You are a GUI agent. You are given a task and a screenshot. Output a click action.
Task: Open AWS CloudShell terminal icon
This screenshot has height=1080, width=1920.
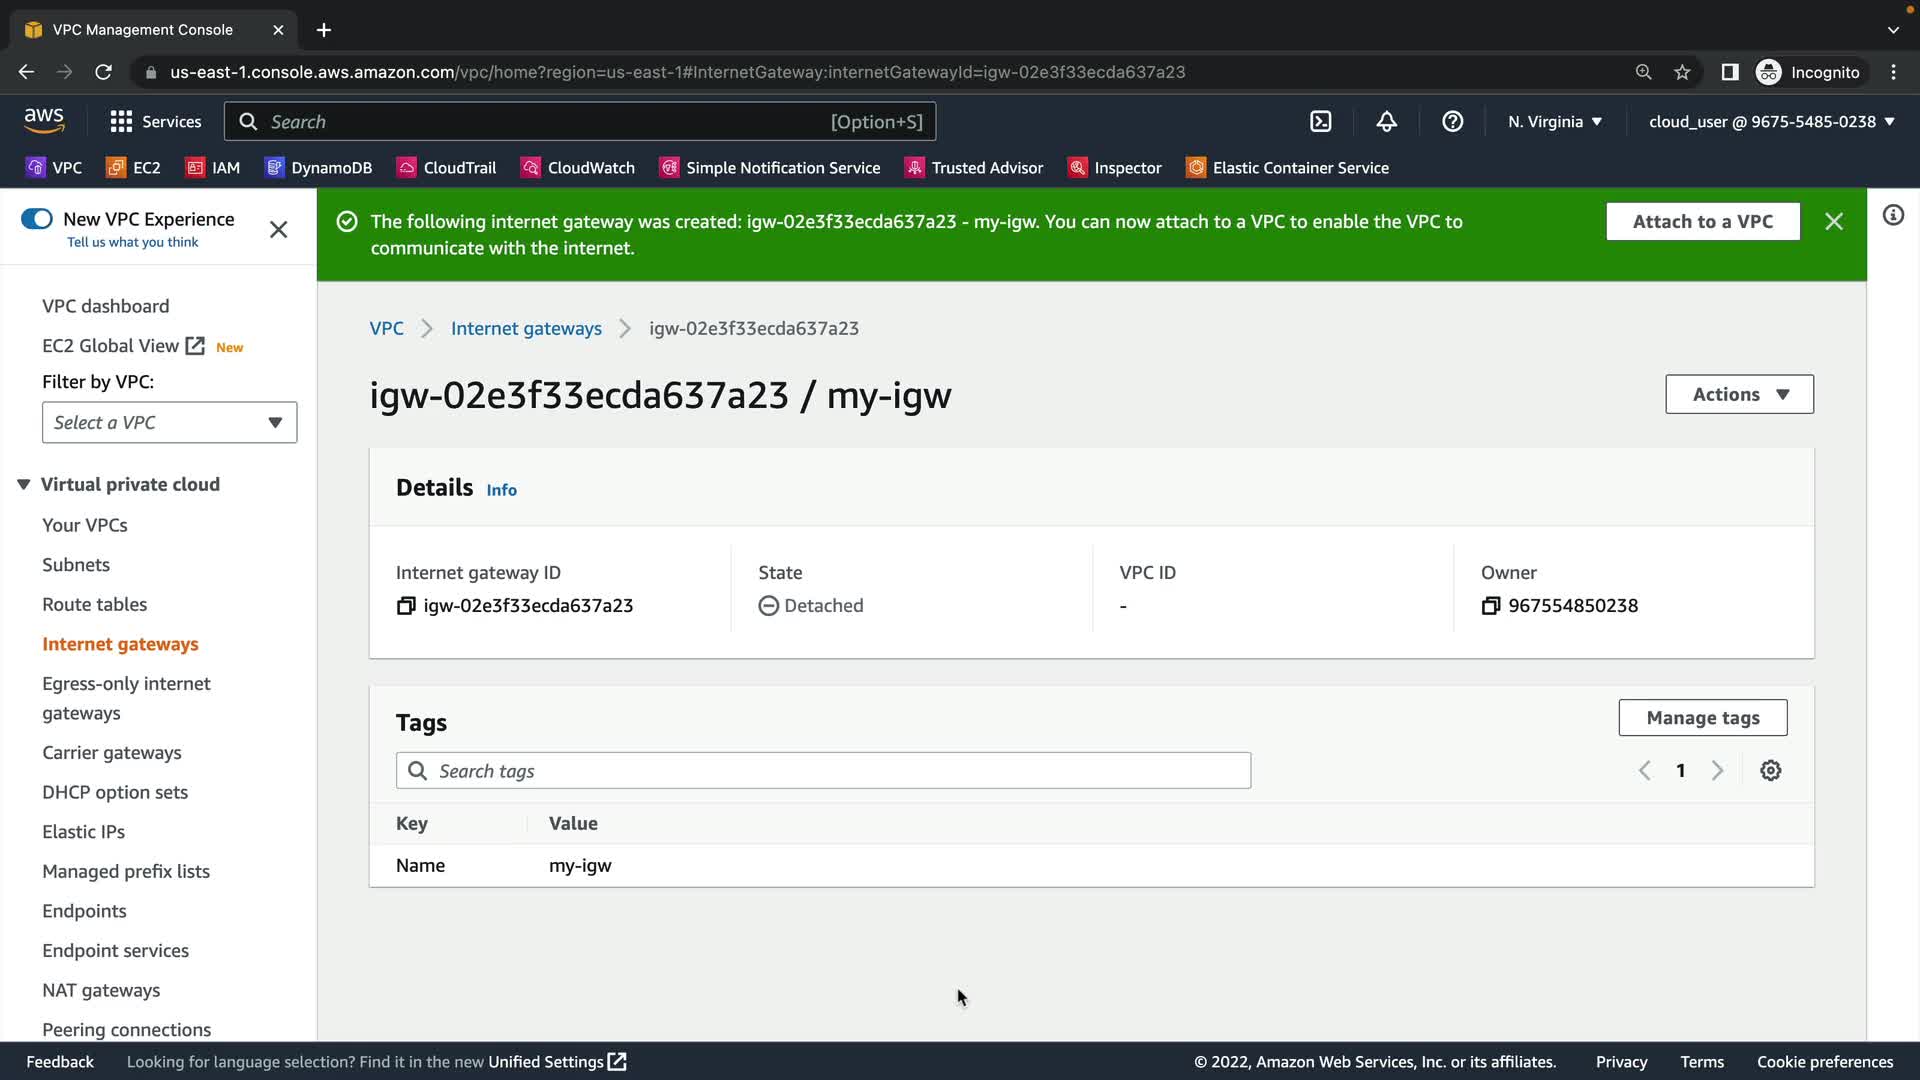coord(1321,122)
